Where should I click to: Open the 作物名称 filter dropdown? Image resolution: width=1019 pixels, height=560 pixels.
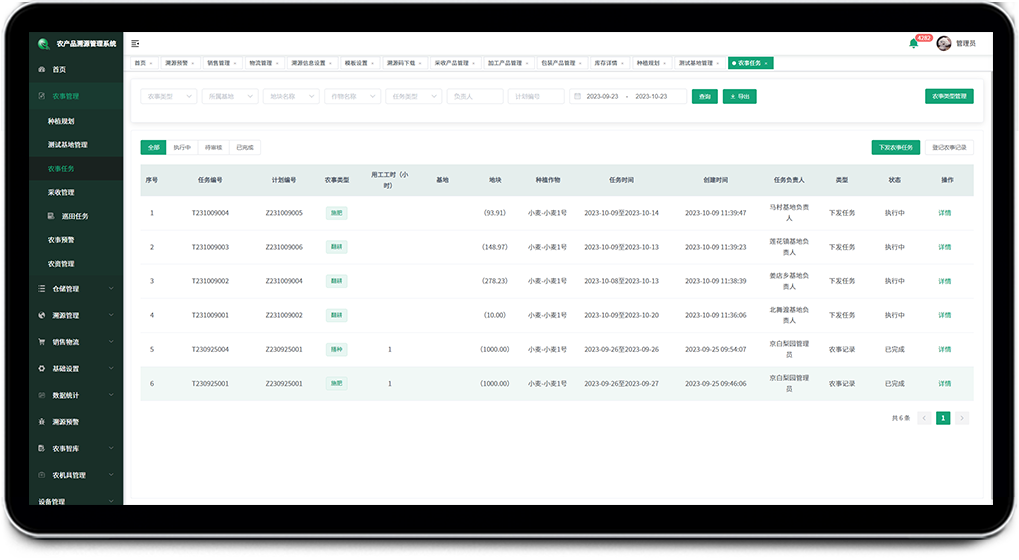352,96
